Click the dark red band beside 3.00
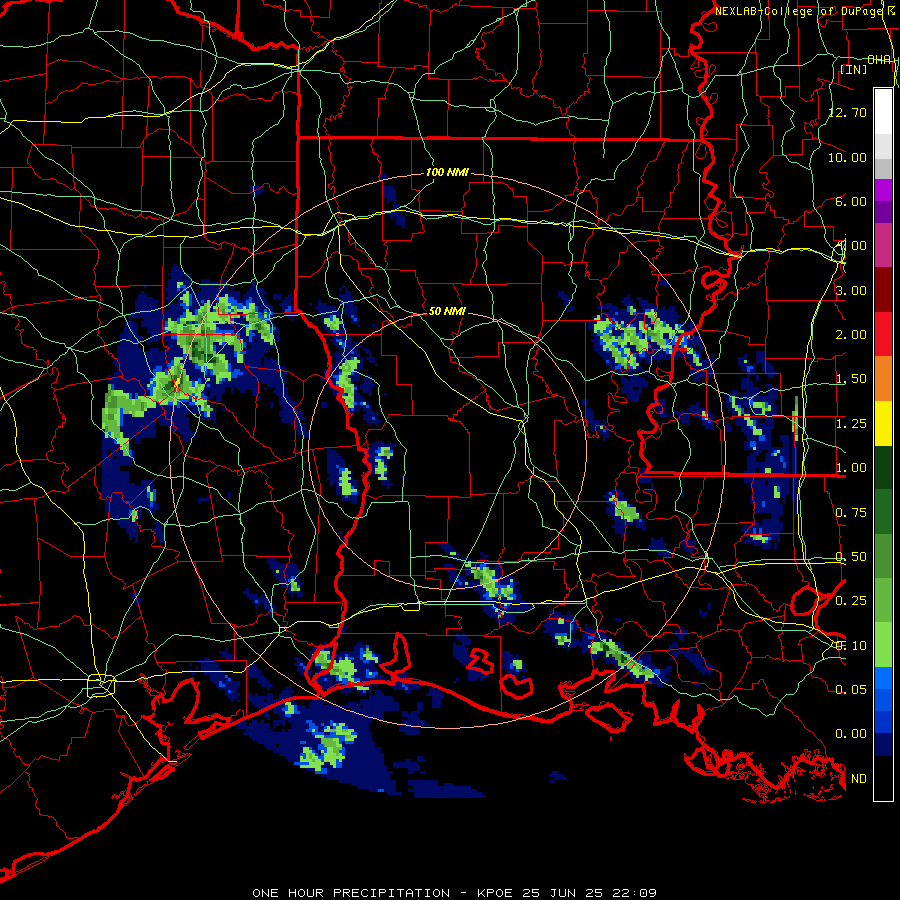 [x=883, y=290]
